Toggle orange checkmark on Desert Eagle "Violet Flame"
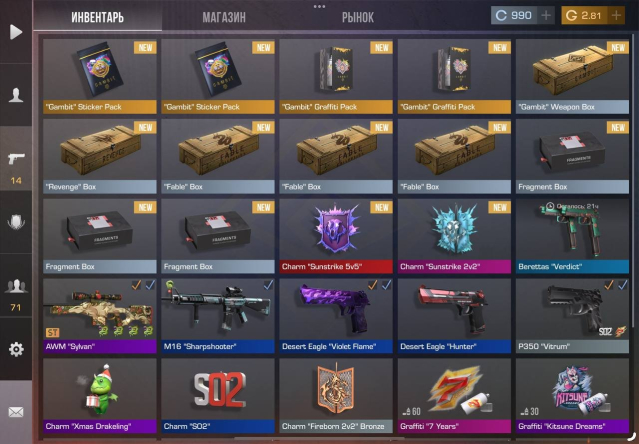 click(372, 285)
